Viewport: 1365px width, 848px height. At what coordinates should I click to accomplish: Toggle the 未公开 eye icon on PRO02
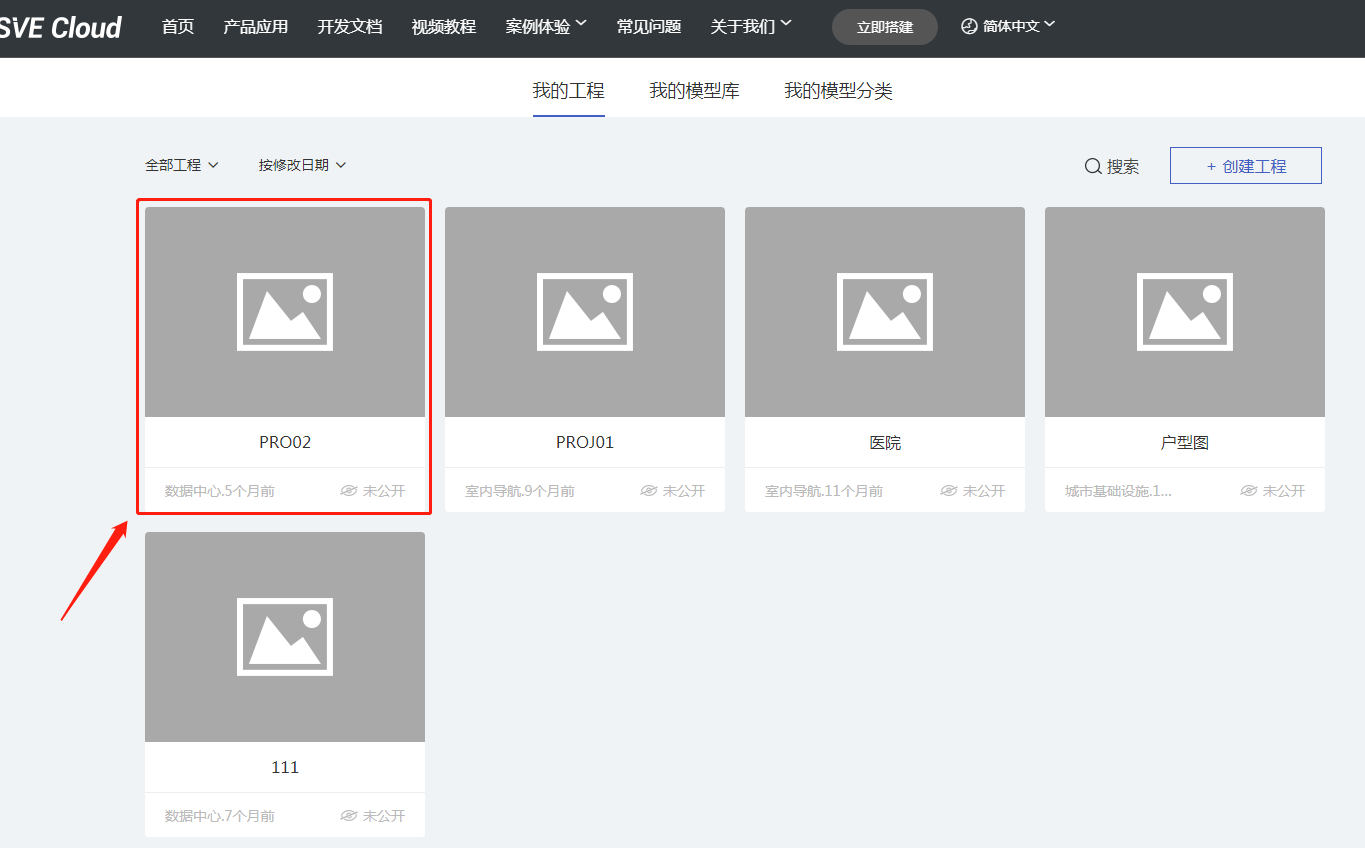pos(349,491)
